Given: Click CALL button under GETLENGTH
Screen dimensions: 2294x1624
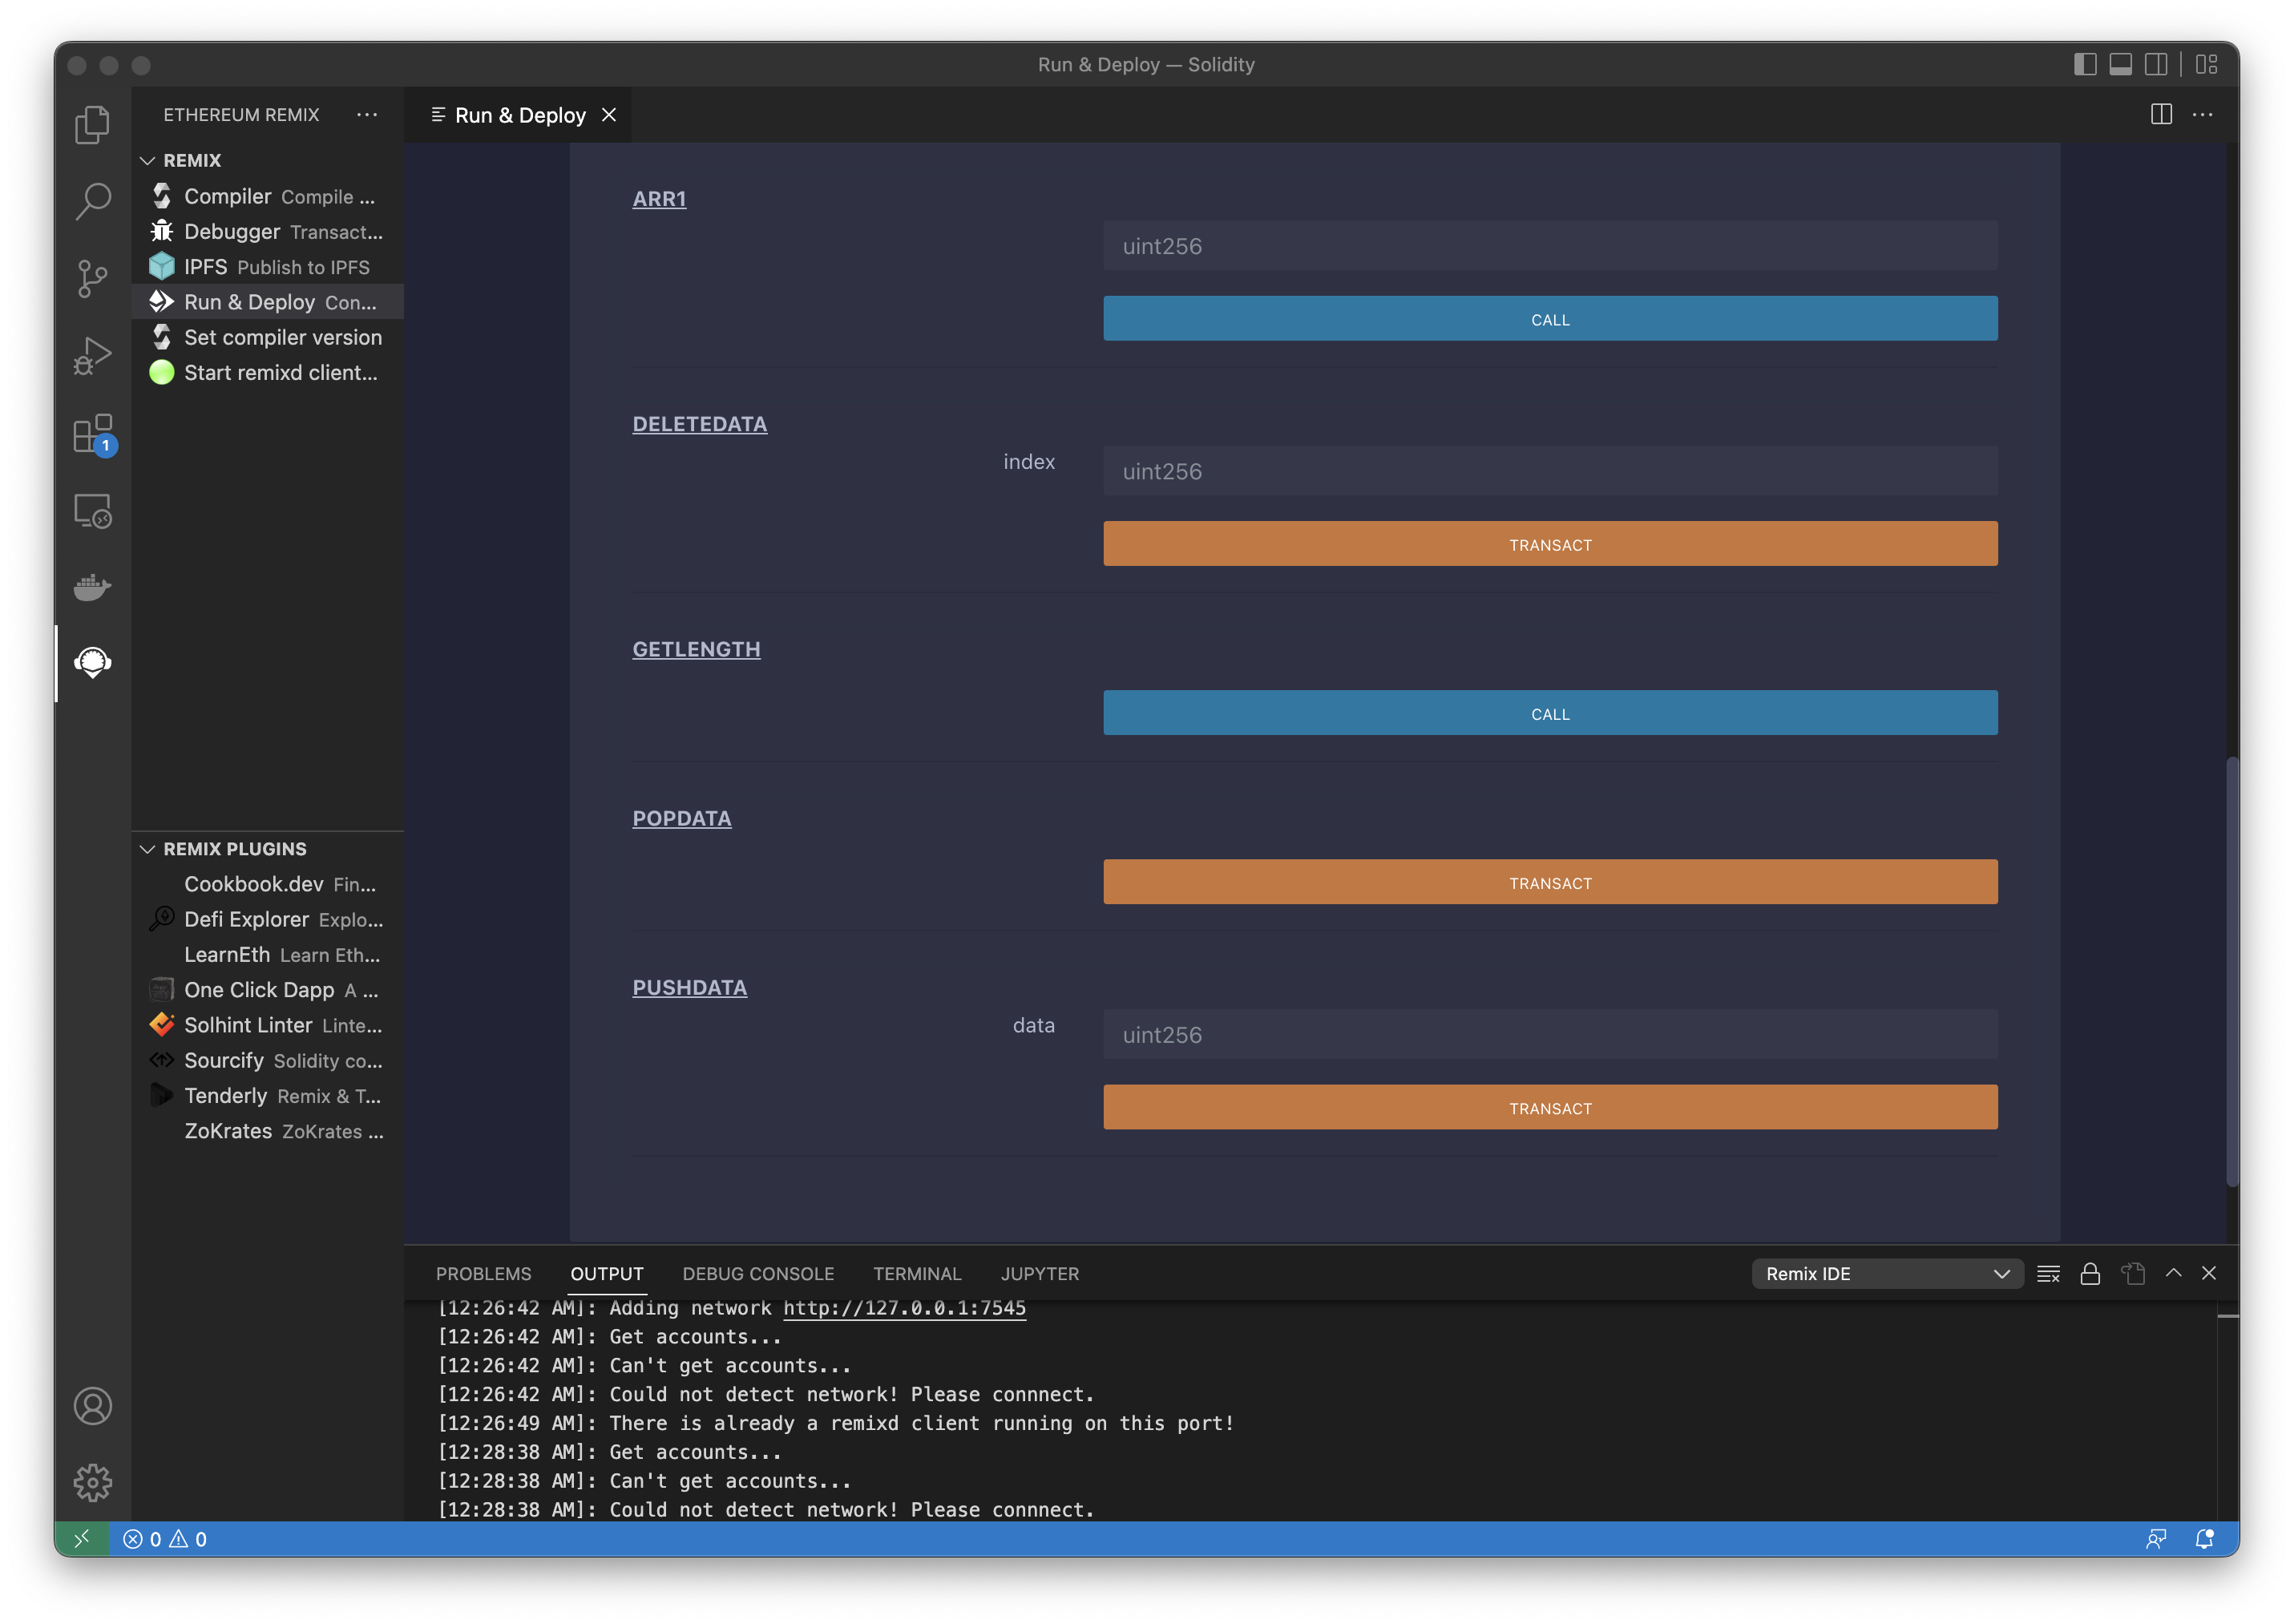Looking at the screenshot, I should tap(1549, 713).
